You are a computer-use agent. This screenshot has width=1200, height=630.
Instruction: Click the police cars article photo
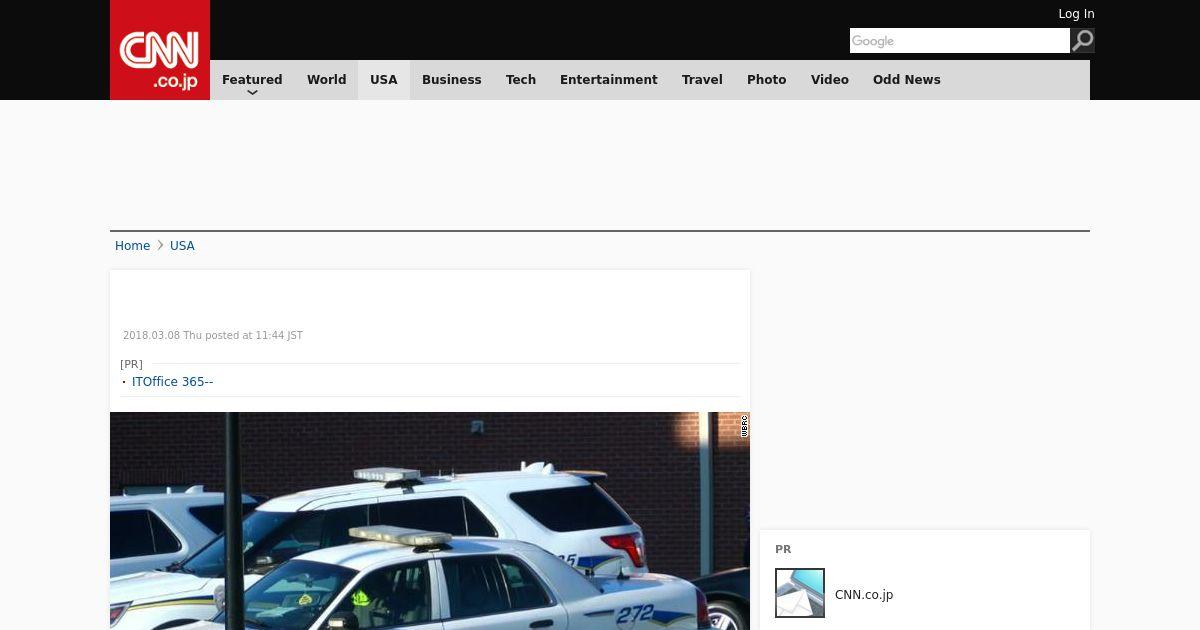point(430,521)
